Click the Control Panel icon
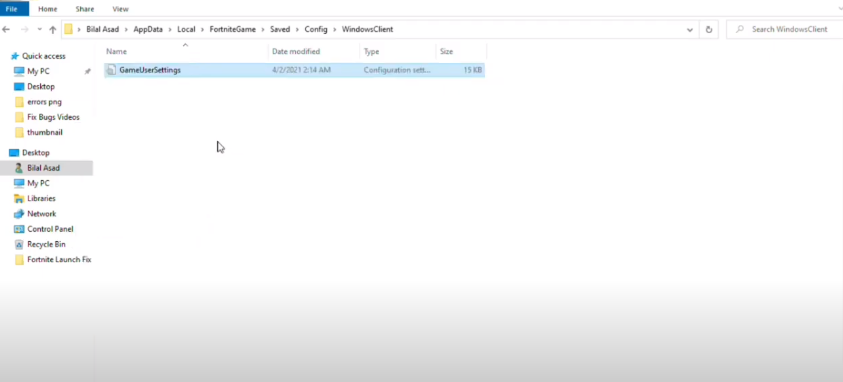This screenshot has width=843, height=382. coord(19,229)
